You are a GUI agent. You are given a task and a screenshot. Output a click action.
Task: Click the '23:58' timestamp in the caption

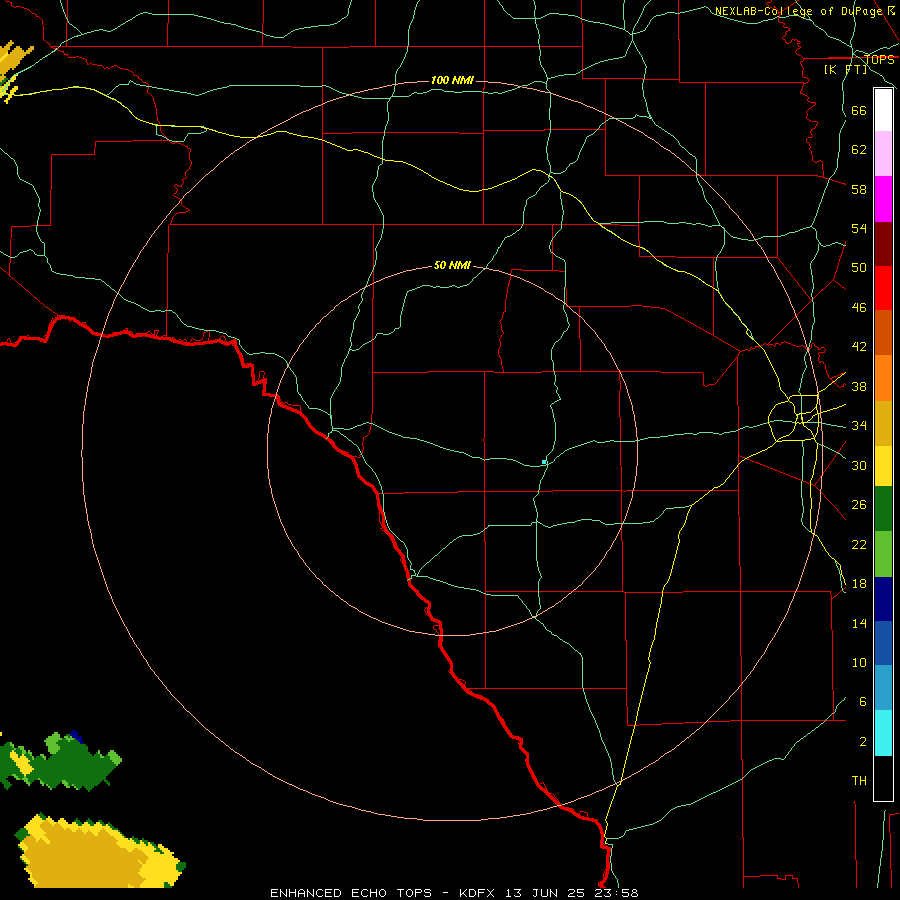(x=617, y=893)
